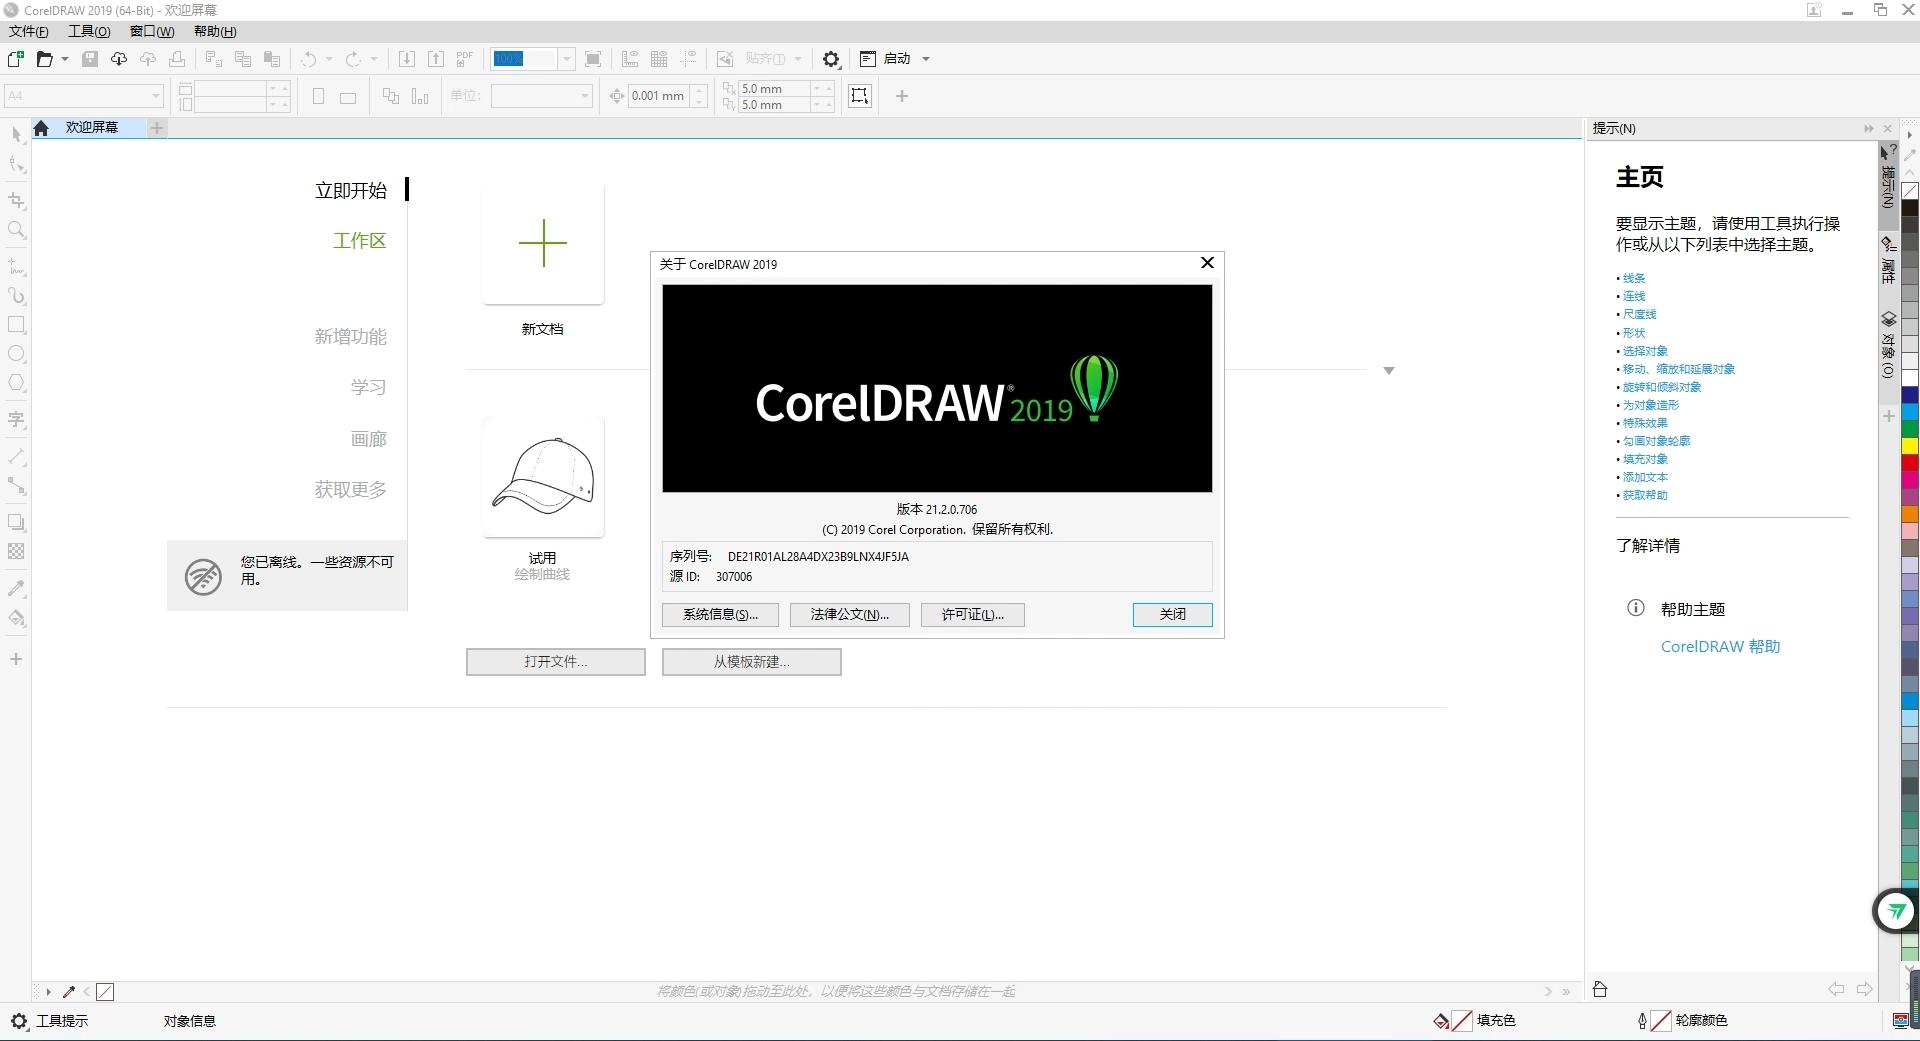Click the 新文档 plus thumbnail
This screenshot has width=1920, height=1041.
(543, 243)
